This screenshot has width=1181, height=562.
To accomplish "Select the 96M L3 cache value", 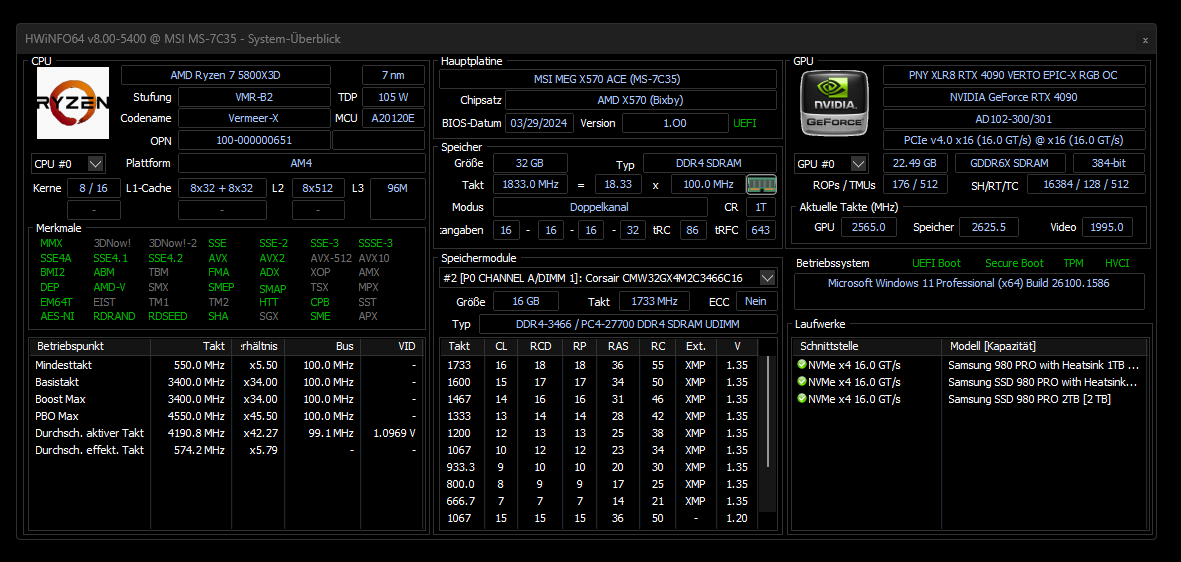I will pyautogui.click(x=398, y=199).
